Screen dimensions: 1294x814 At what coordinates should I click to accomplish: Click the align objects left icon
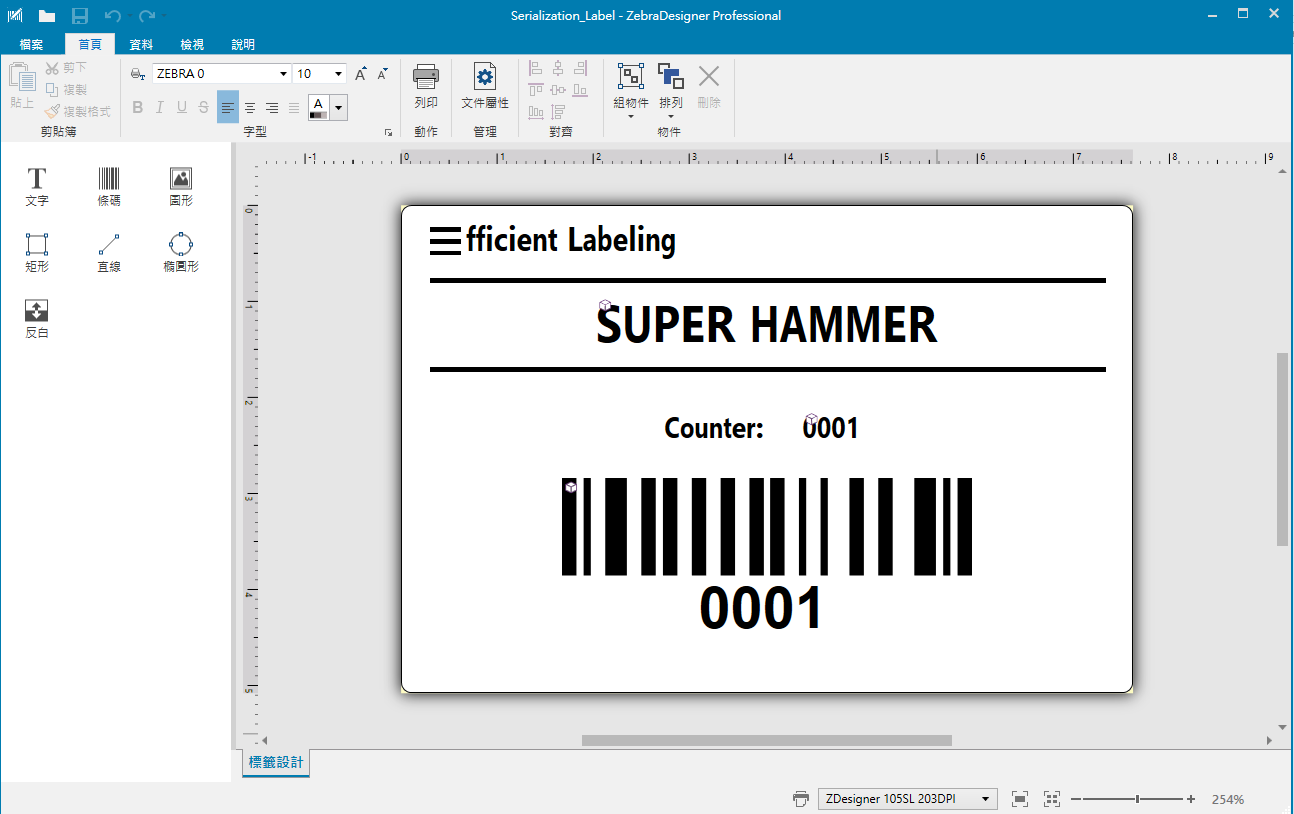point(535,69)
